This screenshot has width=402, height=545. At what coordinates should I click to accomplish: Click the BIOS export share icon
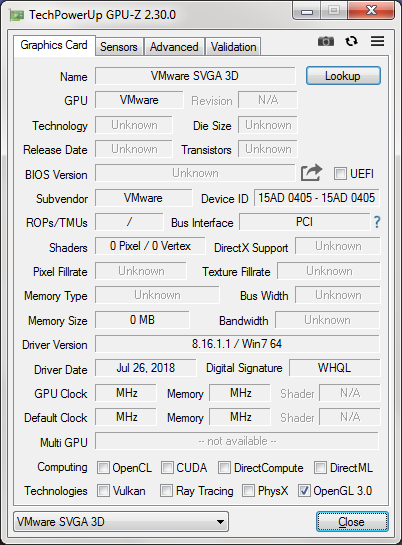coord(311,173)
